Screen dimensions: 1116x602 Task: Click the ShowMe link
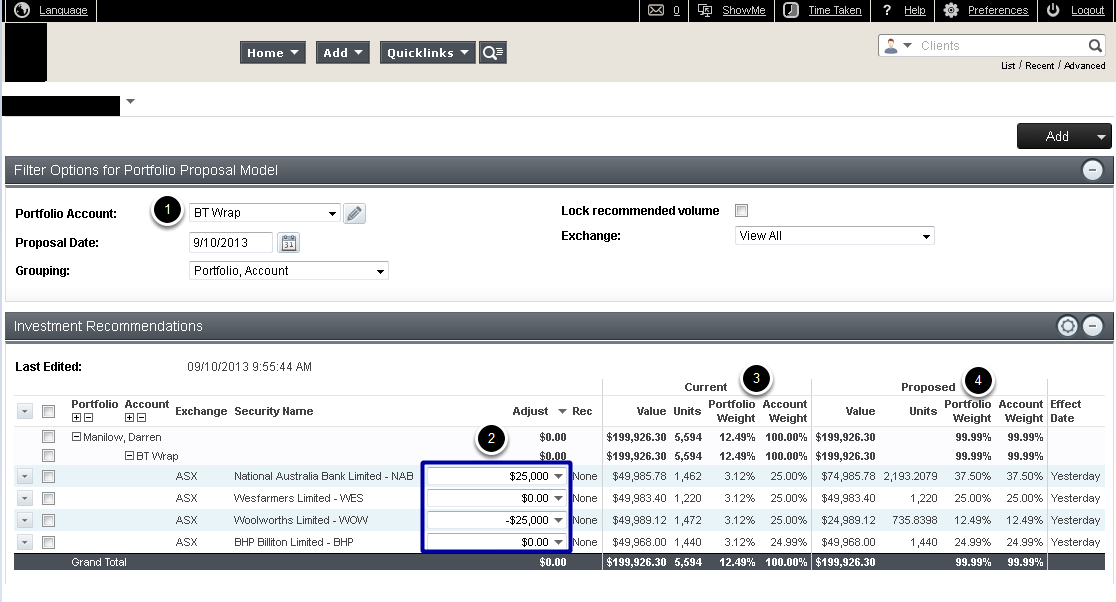744,10
